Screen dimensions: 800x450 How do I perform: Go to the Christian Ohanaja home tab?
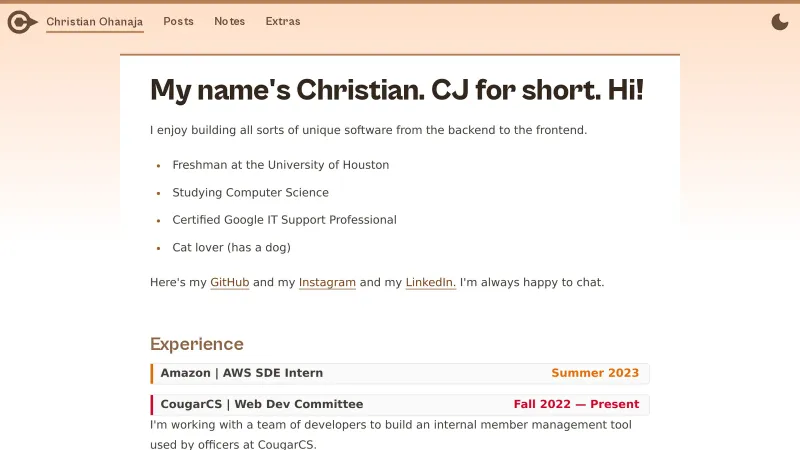coord(95,21)
